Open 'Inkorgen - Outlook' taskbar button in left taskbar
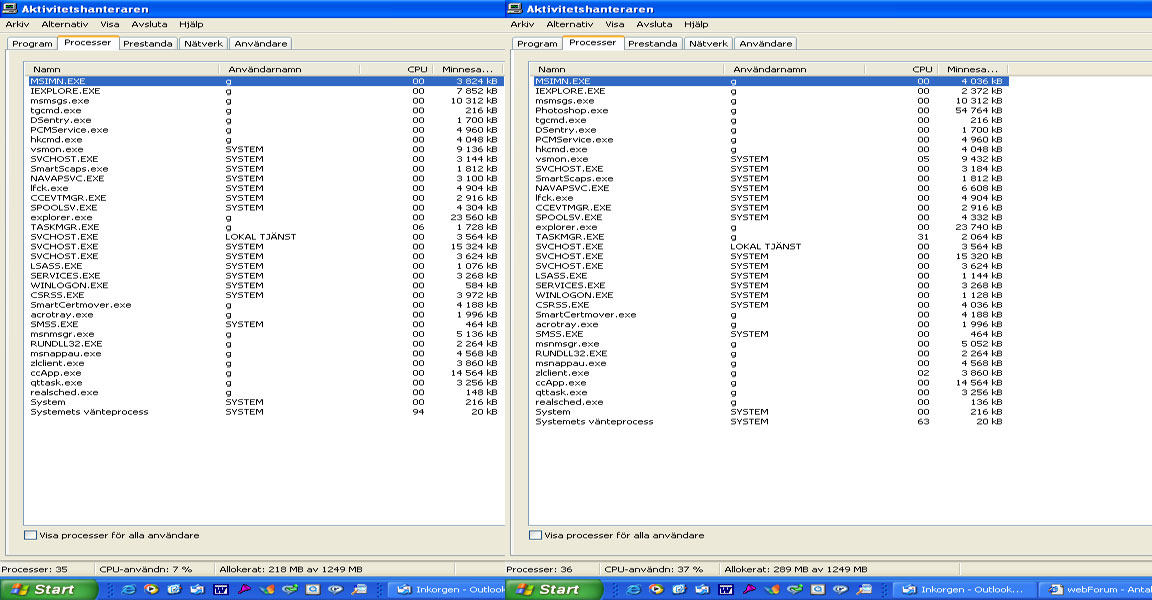Viewport: 1152px width, 600px height. [x=447, y=589]
